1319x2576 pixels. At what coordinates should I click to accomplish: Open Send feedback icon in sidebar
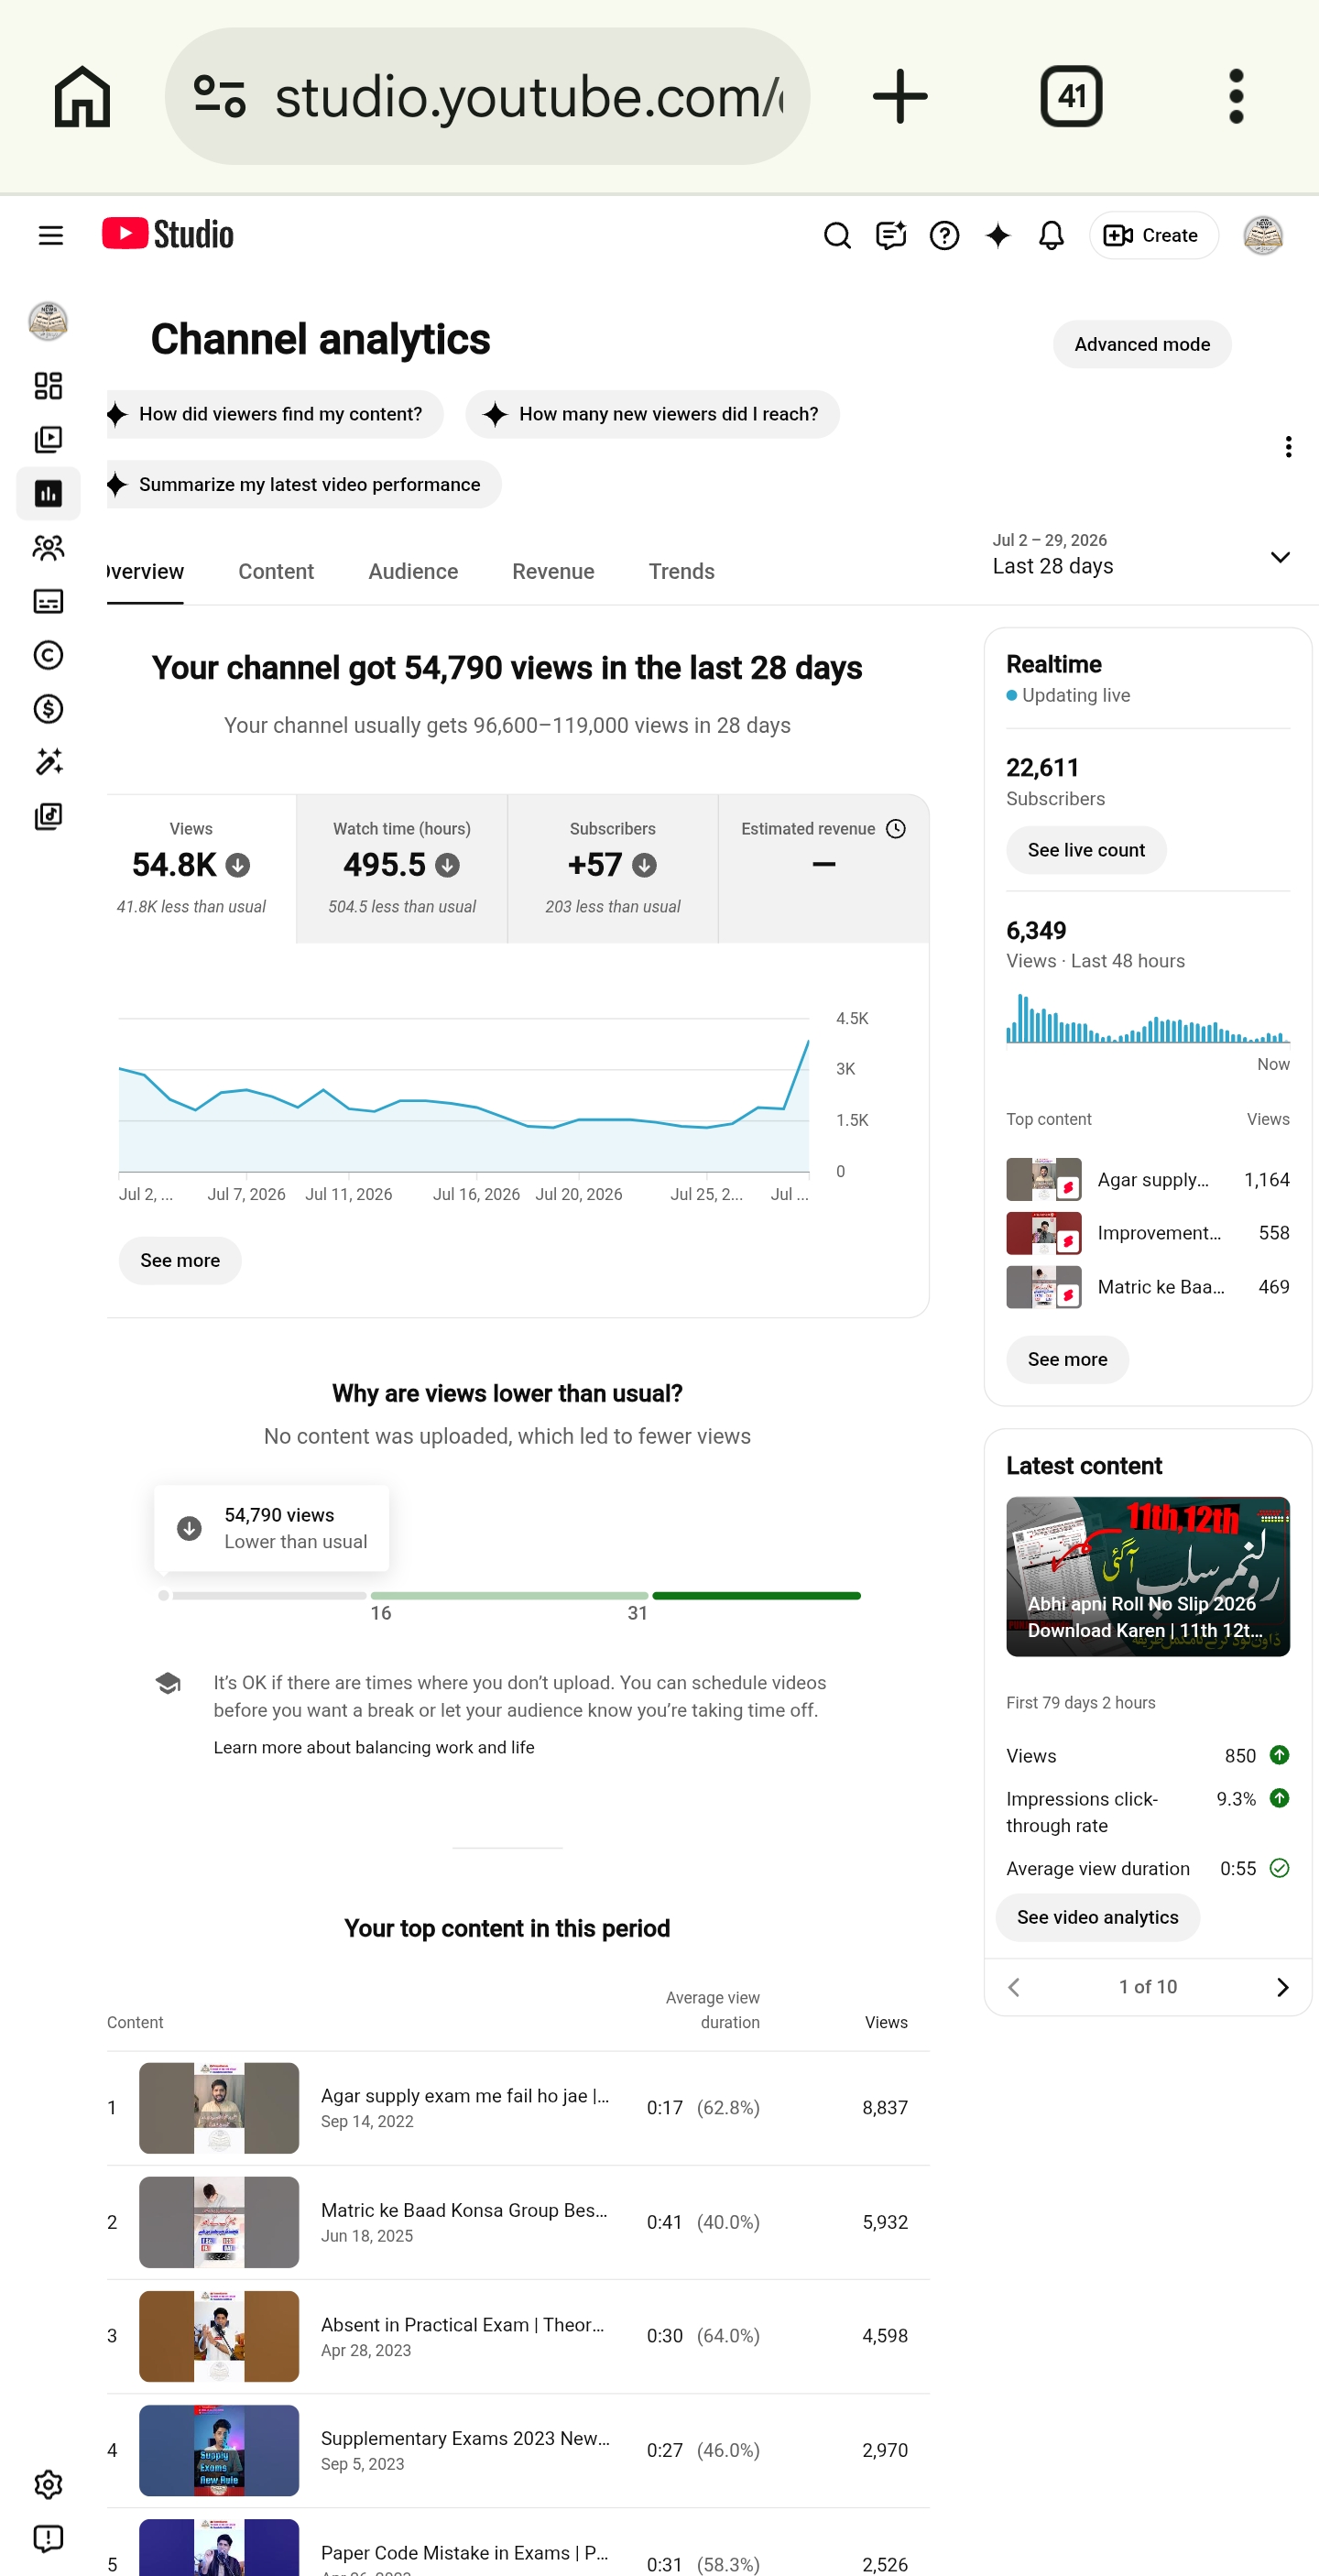coord(48,2539)
